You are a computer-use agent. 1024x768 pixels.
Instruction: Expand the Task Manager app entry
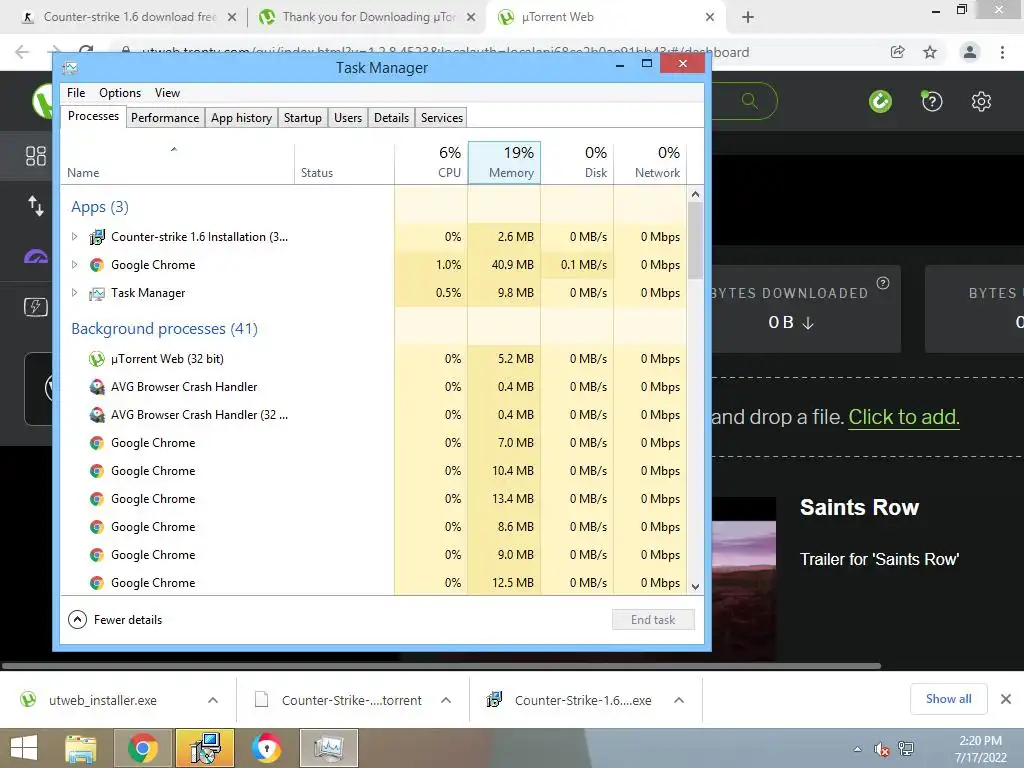point(74,293)
